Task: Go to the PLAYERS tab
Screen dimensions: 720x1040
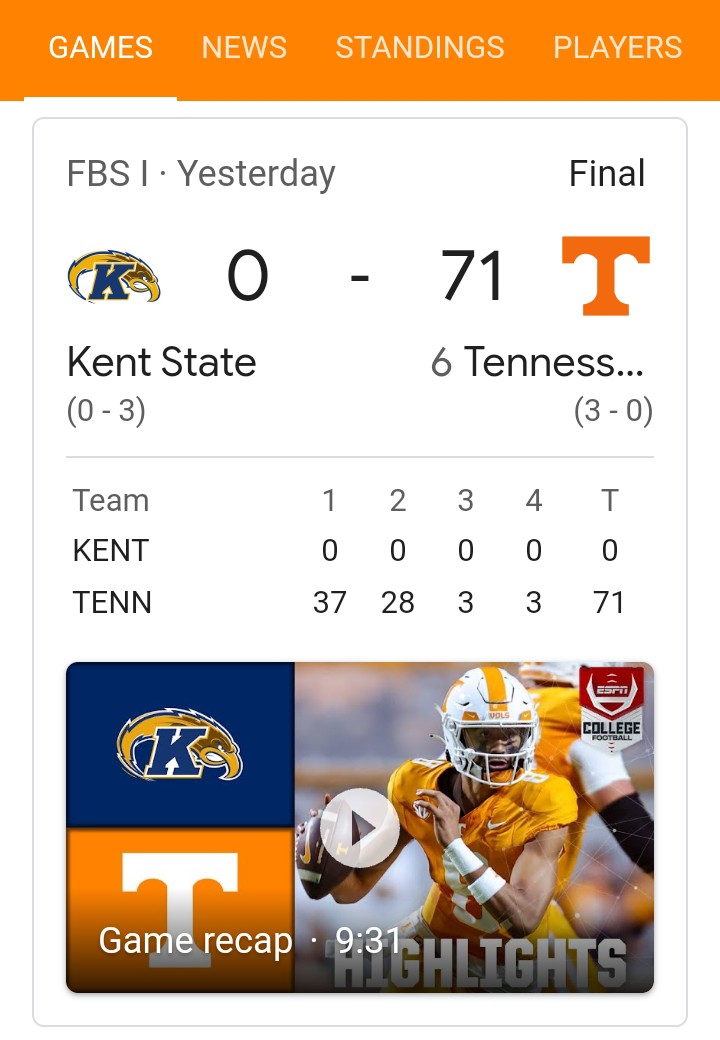Action: pos(617,47)
